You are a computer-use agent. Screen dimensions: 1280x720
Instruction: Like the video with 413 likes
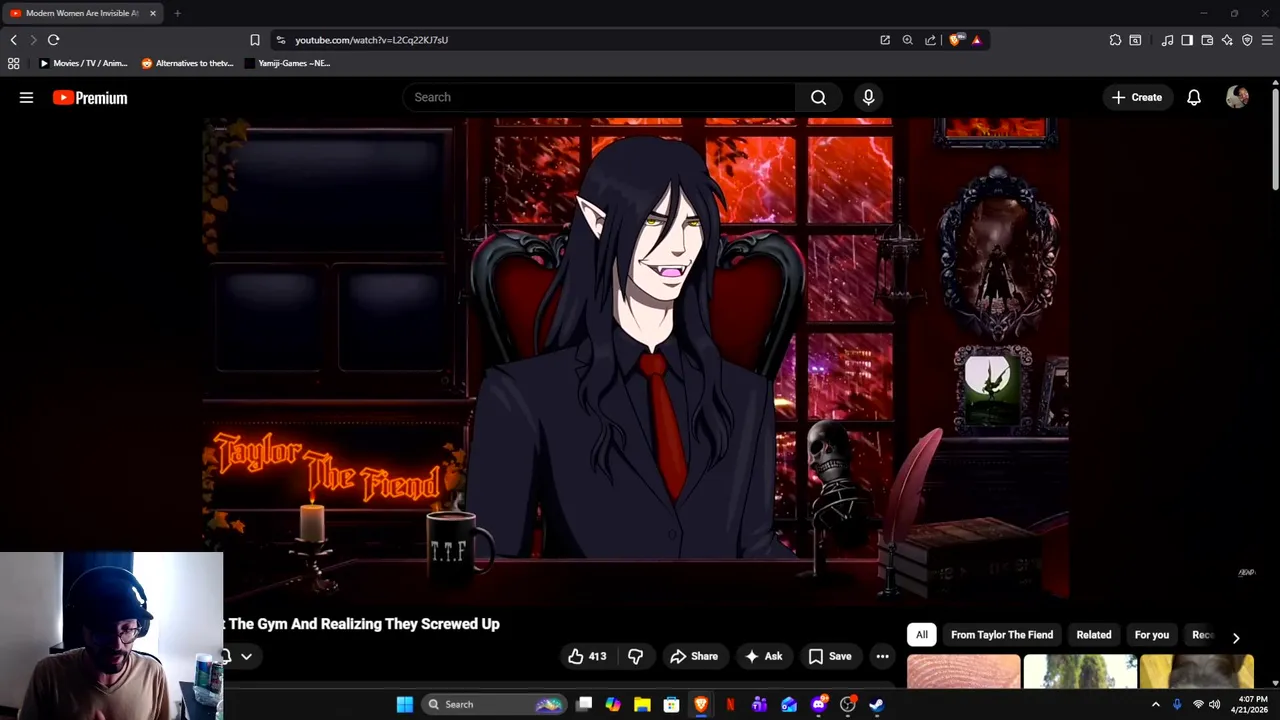[587, 656]
